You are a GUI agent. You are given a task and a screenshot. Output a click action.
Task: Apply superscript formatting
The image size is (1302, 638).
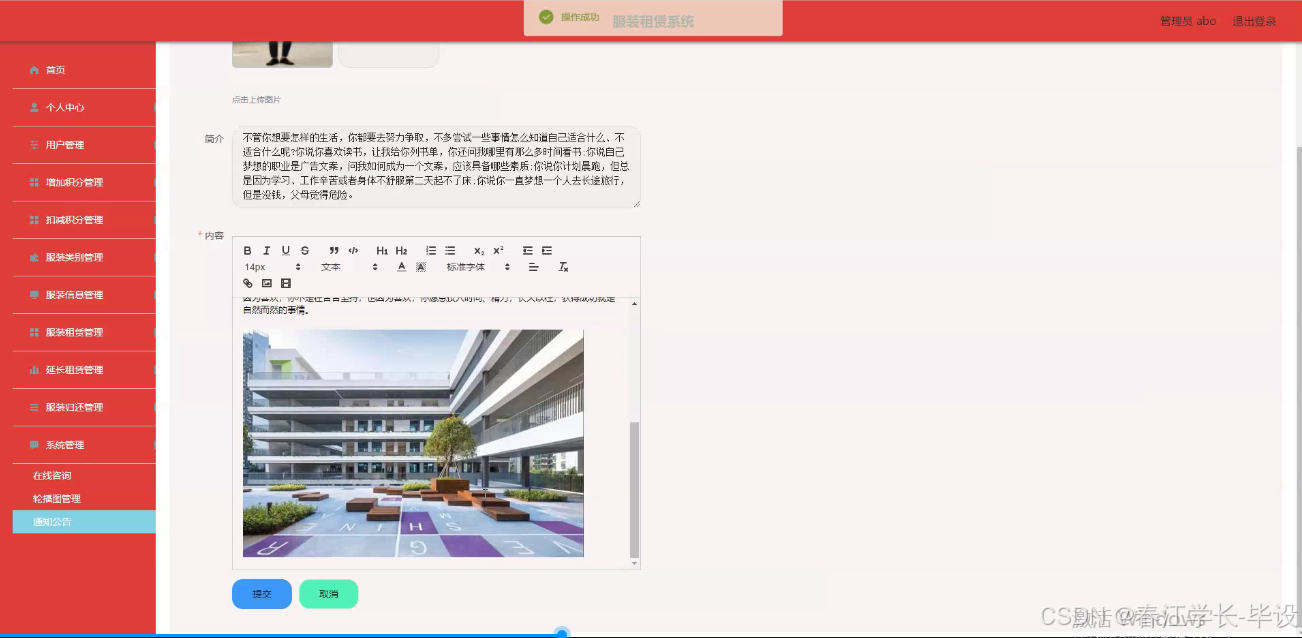(498, 251)
